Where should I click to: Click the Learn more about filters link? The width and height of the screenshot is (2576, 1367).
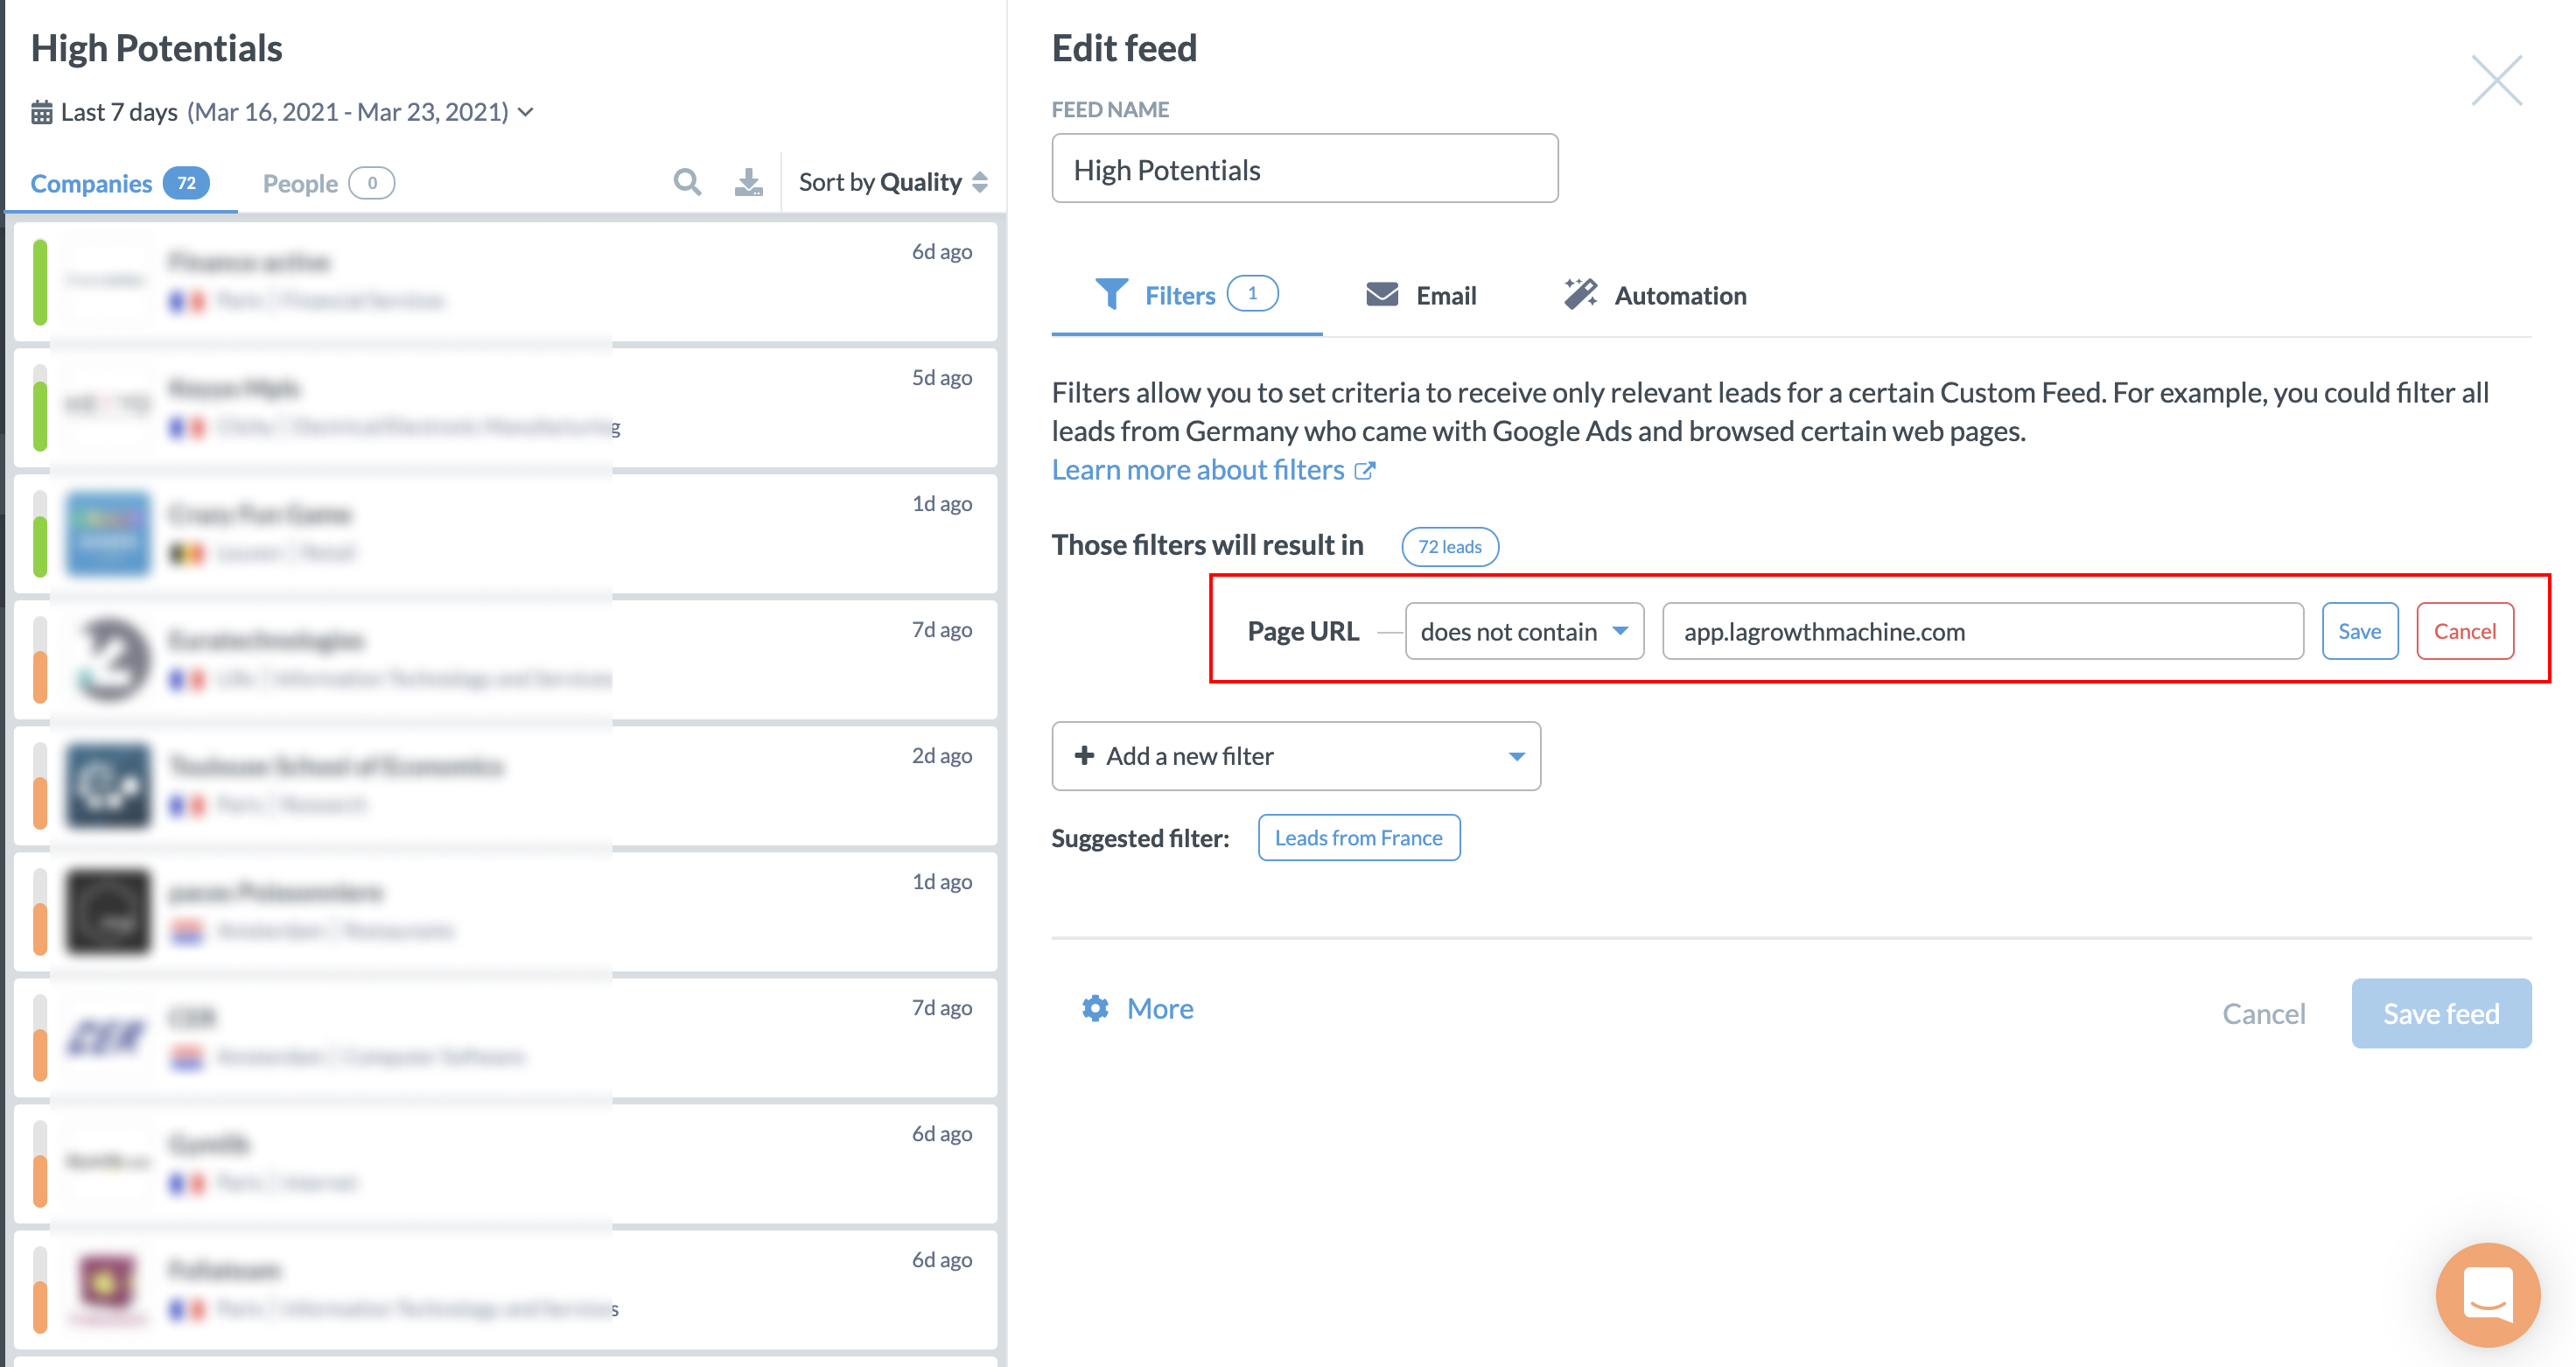tap(1197, 470)
